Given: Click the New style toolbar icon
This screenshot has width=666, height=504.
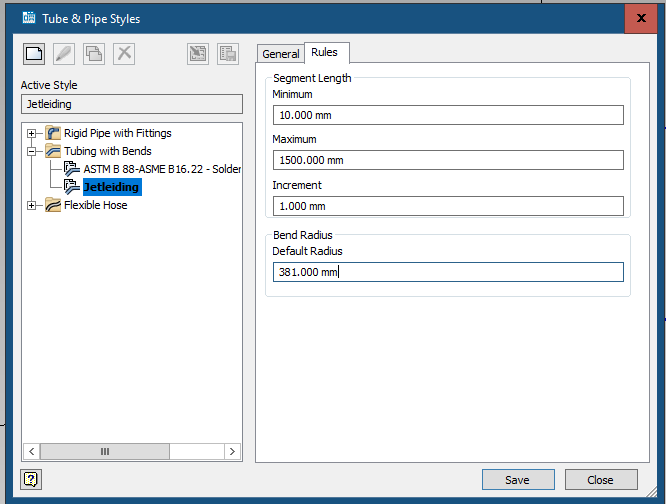Looking at the screenshot, I should (x=34, y=54).
